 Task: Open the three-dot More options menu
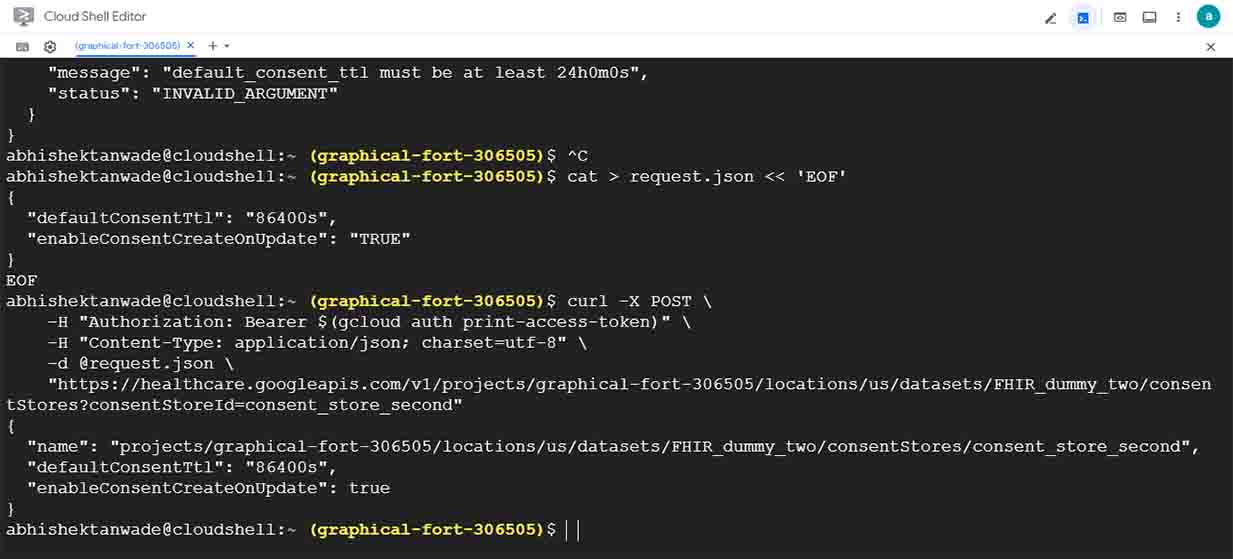point(1179,18)
